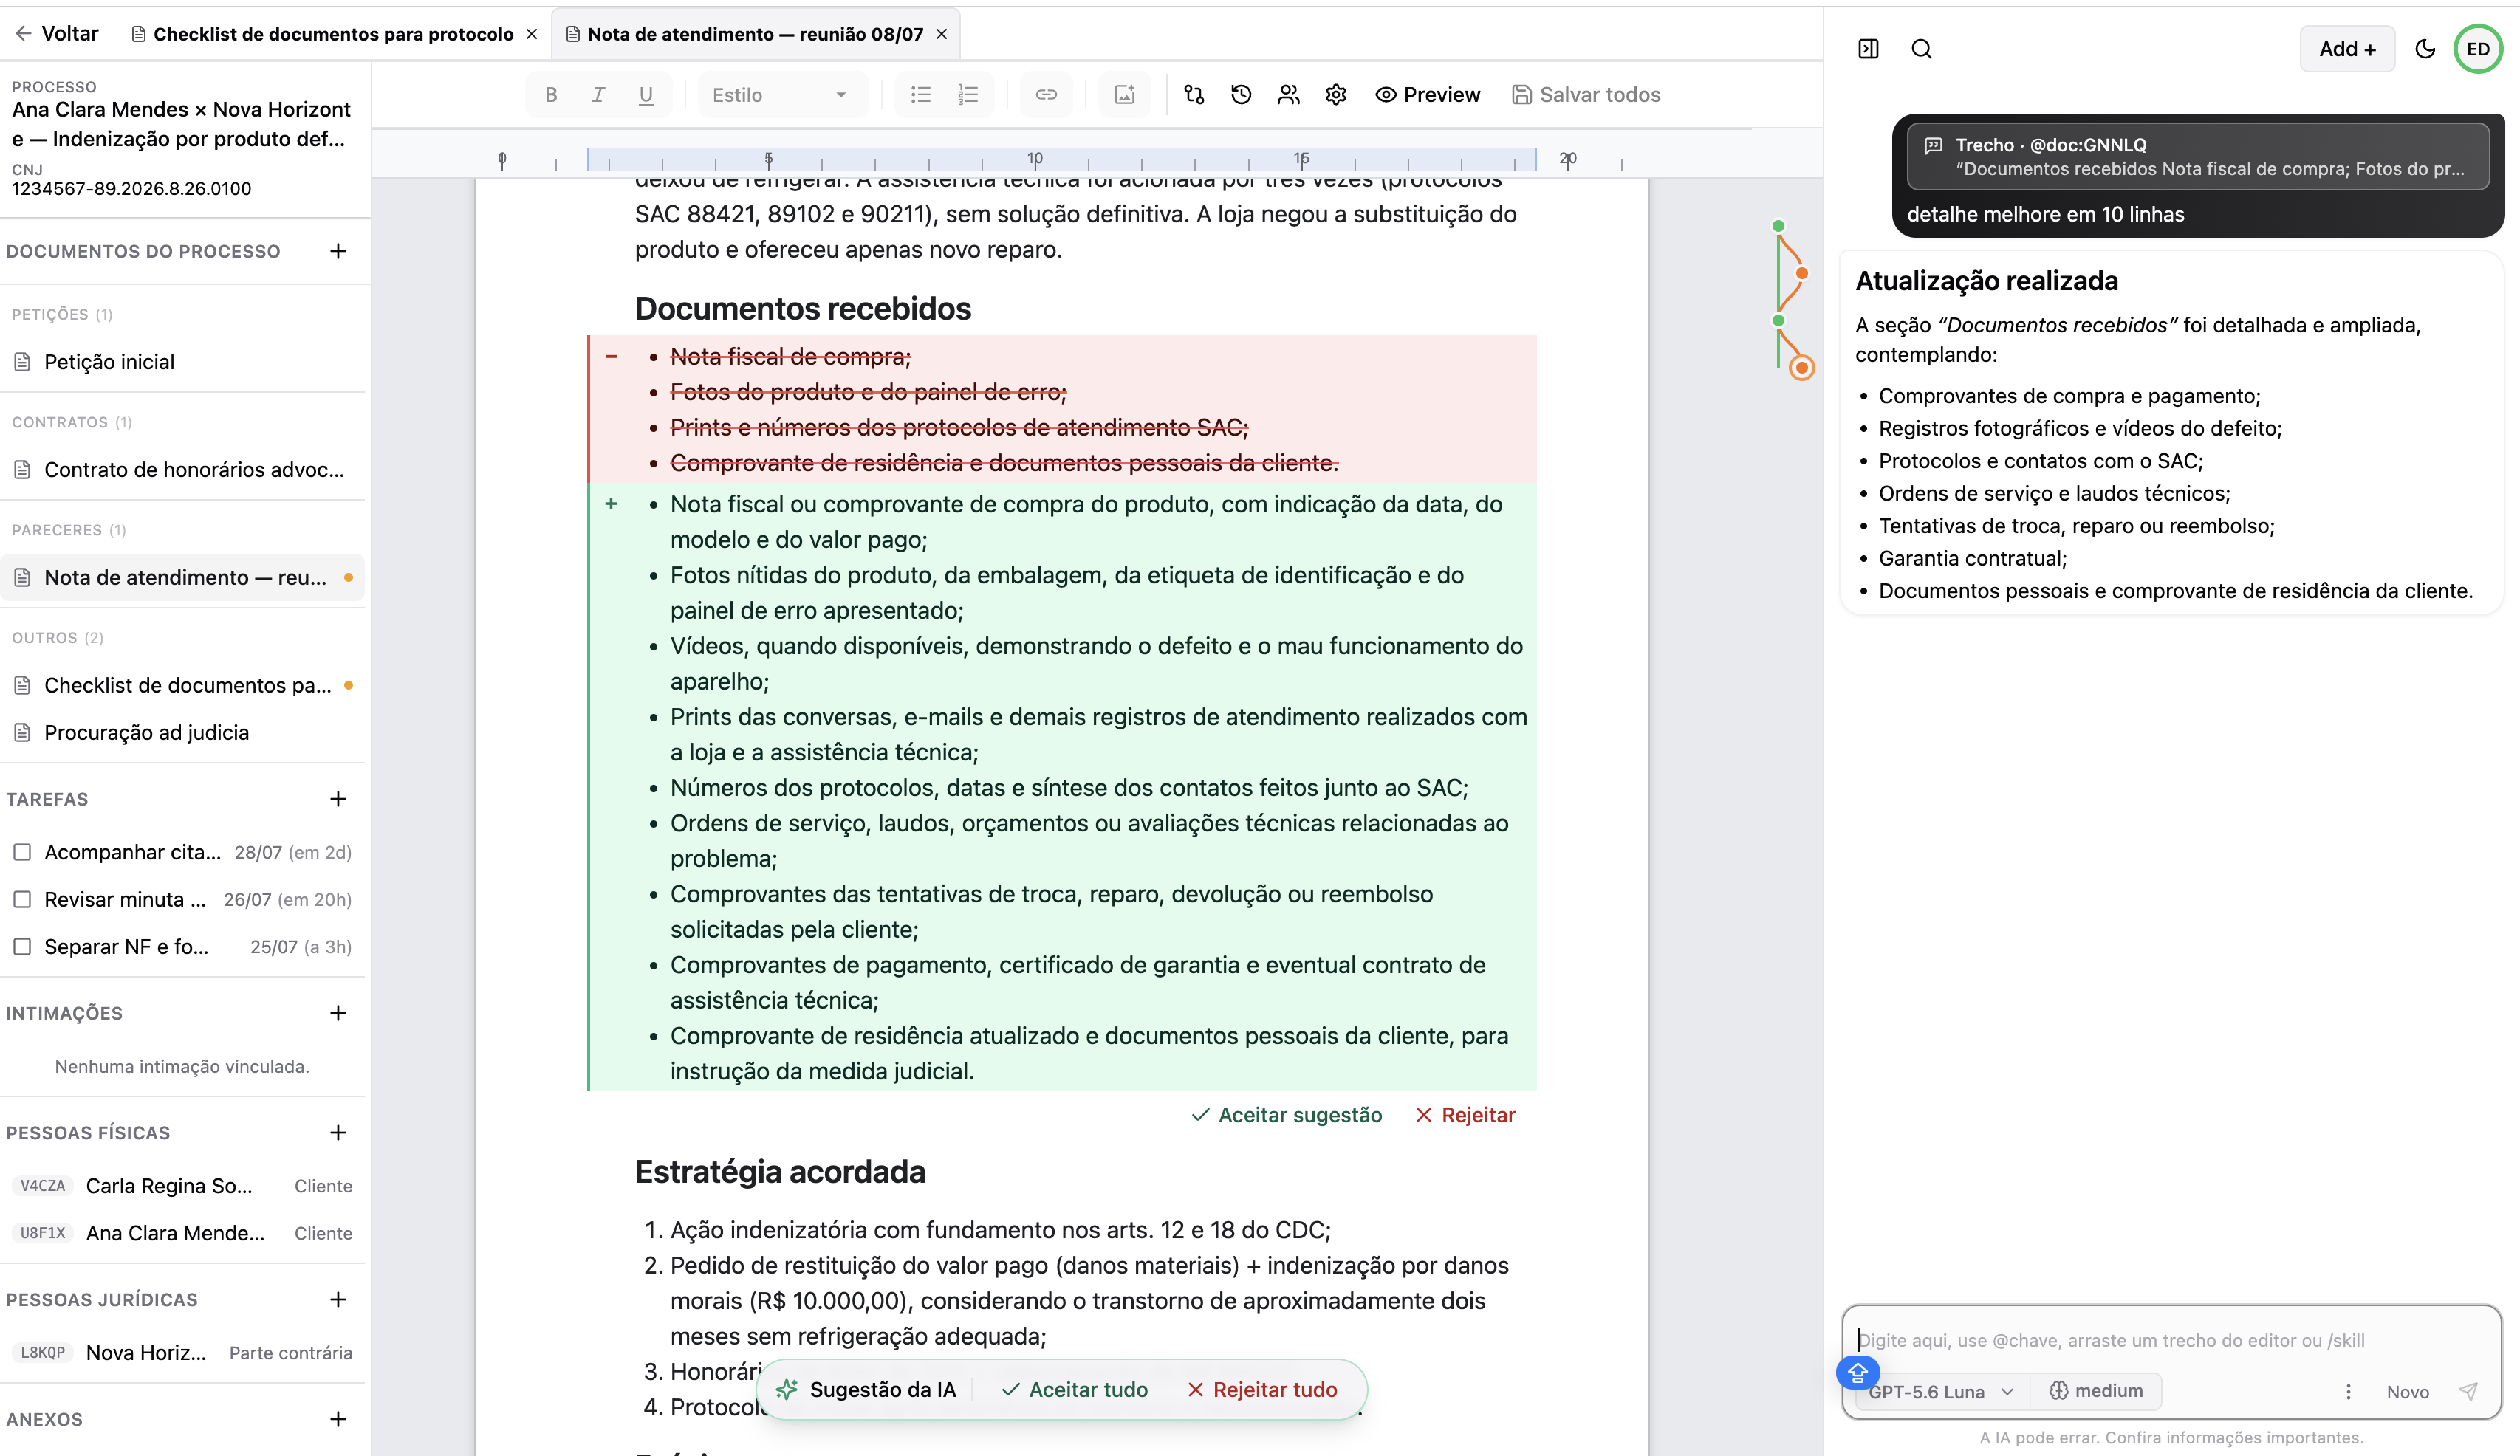Viewport: 2520px width, 1456px height.
Task: Change the medium reasoning level
Action: click(x=2095, y=1391)
